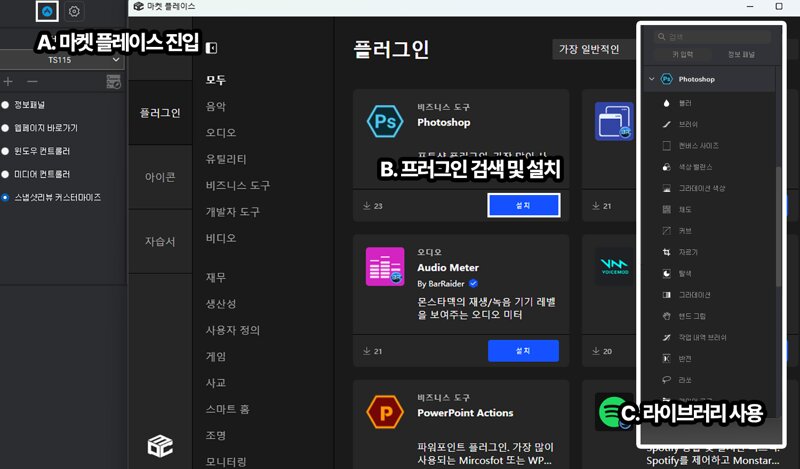This screenshot has height=469, width=800.
Task: Select the 윈도우 컨트롤러 profile radio button
Action: (x=5, y=151)
